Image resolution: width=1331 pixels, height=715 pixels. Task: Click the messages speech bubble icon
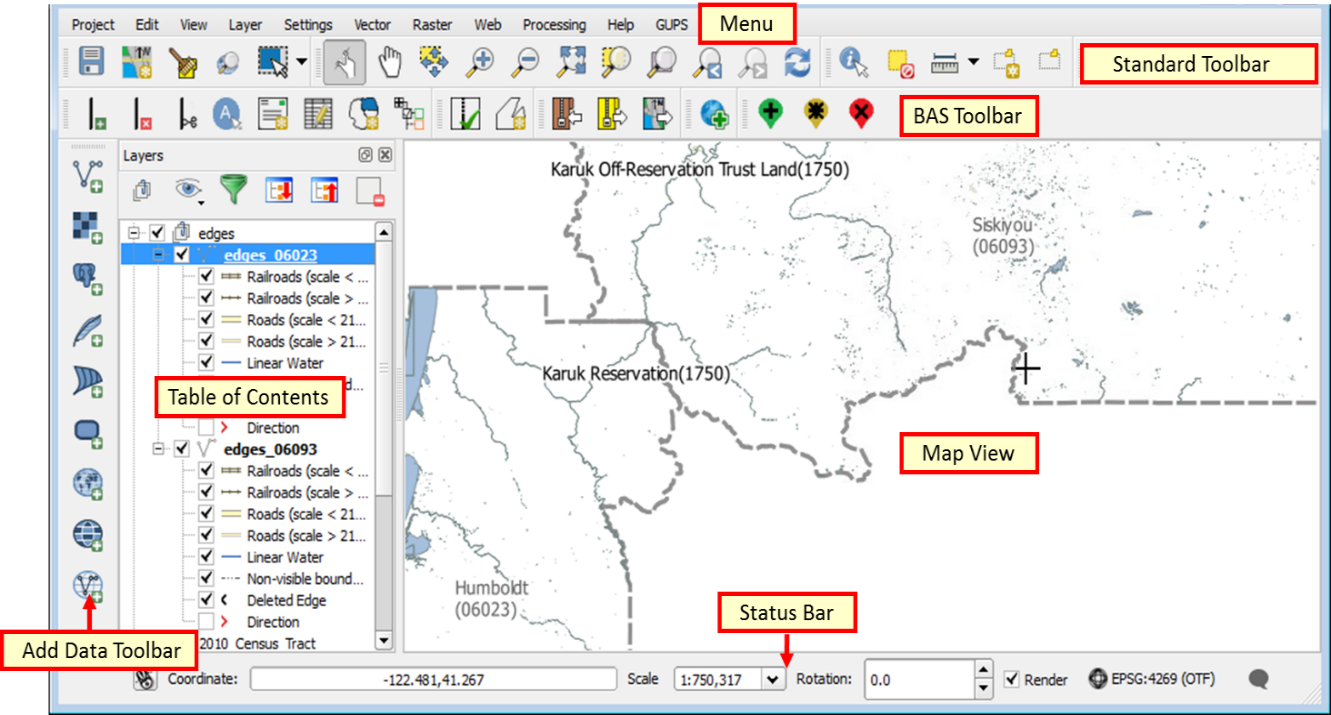coord(1259,680)
